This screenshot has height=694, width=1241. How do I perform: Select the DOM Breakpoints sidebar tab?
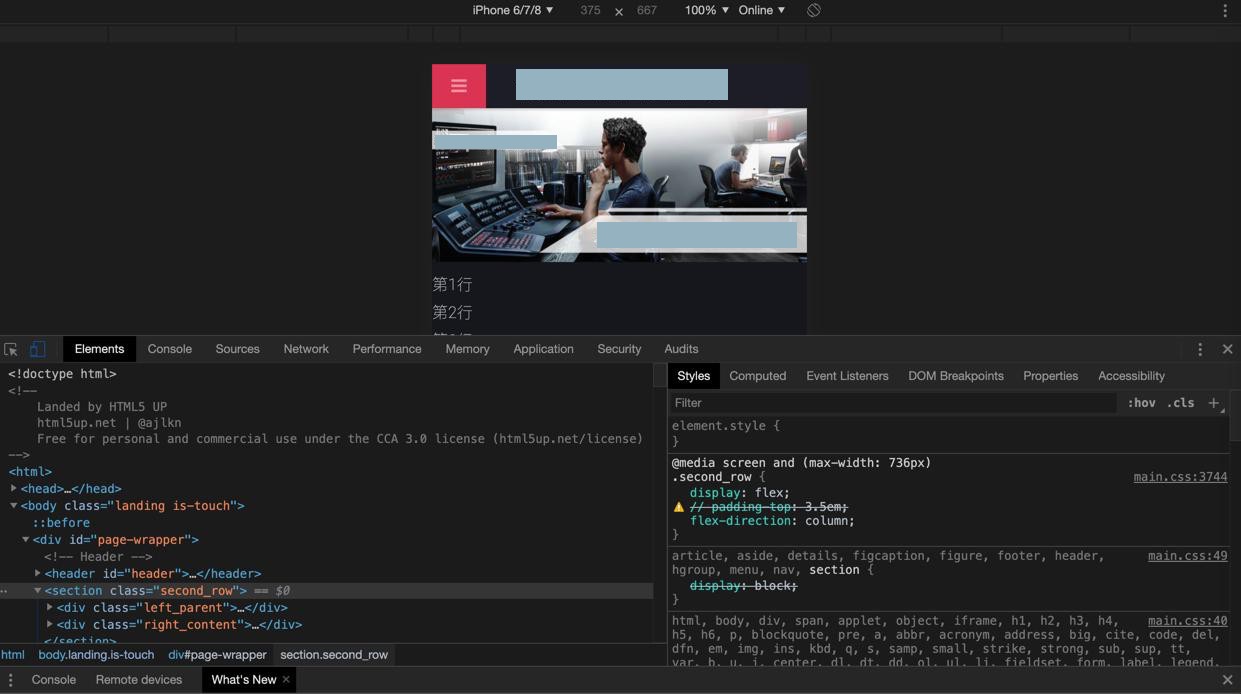(955, 376)
